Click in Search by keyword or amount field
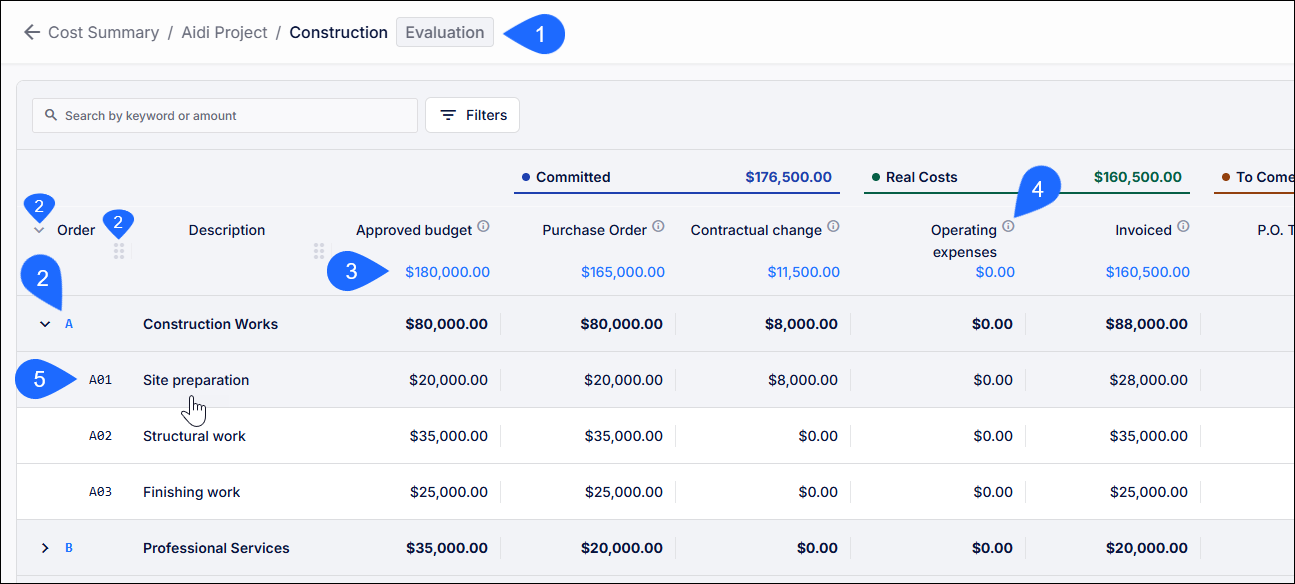Viewport: 1295px width, 584px height. [225, 116]
